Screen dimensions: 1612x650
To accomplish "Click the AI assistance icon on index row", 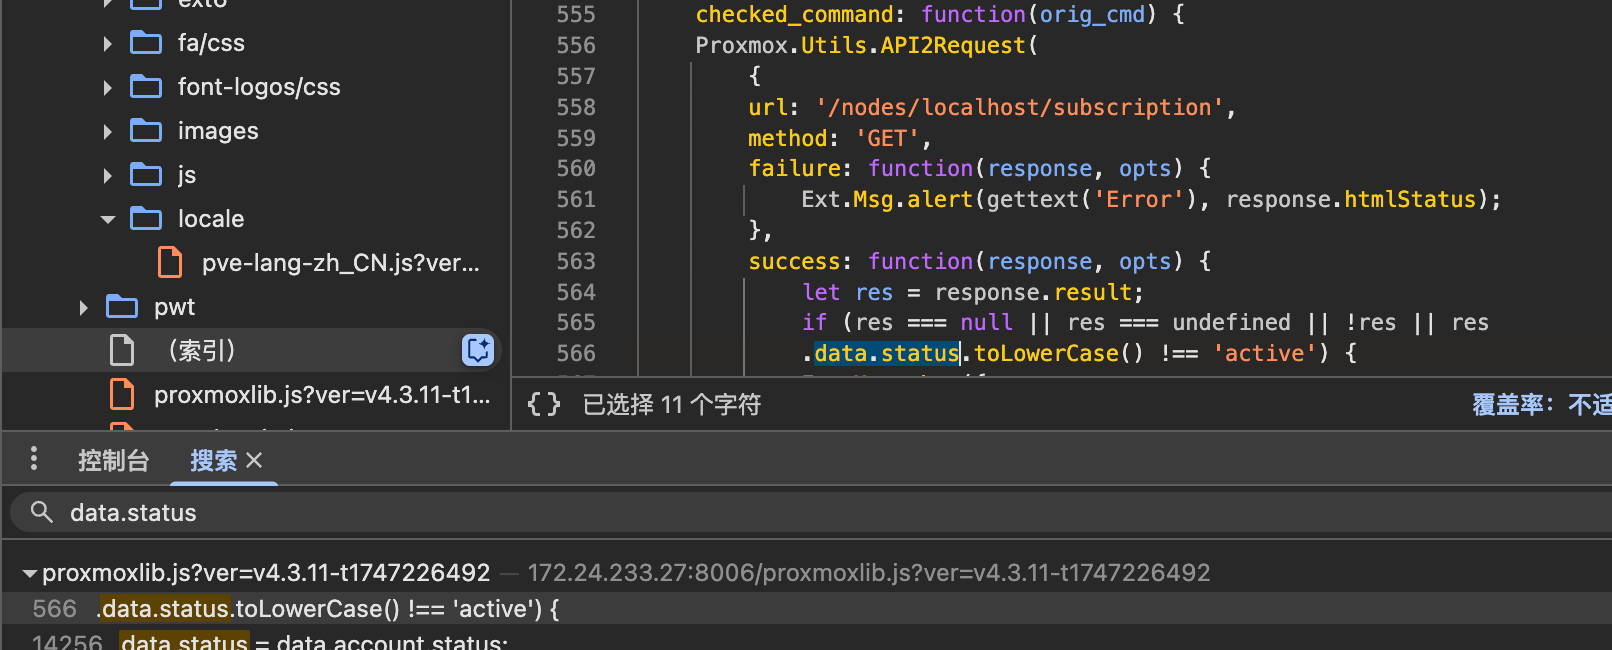I will tap(478, 350).
